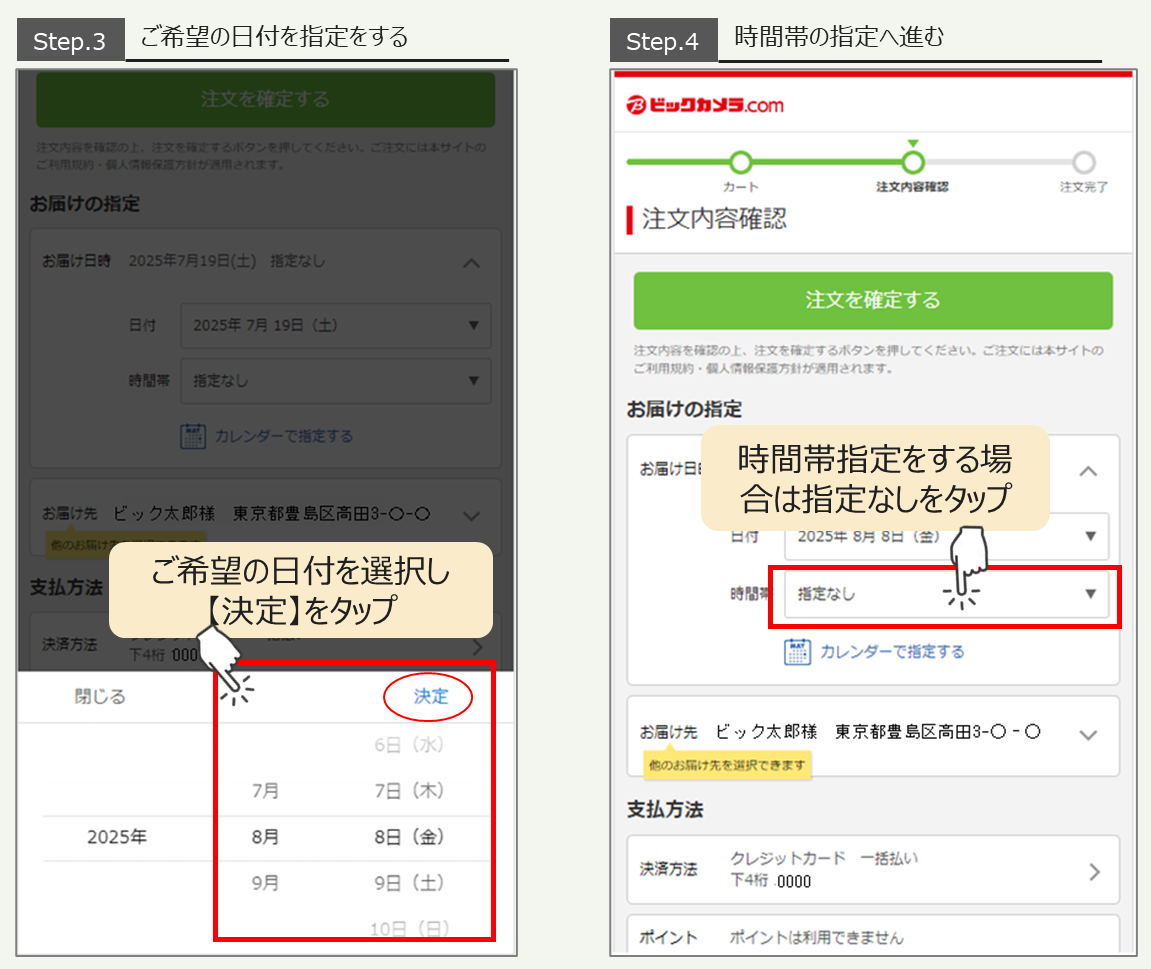The height and width of the screenshot is (969, 1151).
Task: Open 決済方法 credit card arrow on right
Action: tap(1094, 871)
